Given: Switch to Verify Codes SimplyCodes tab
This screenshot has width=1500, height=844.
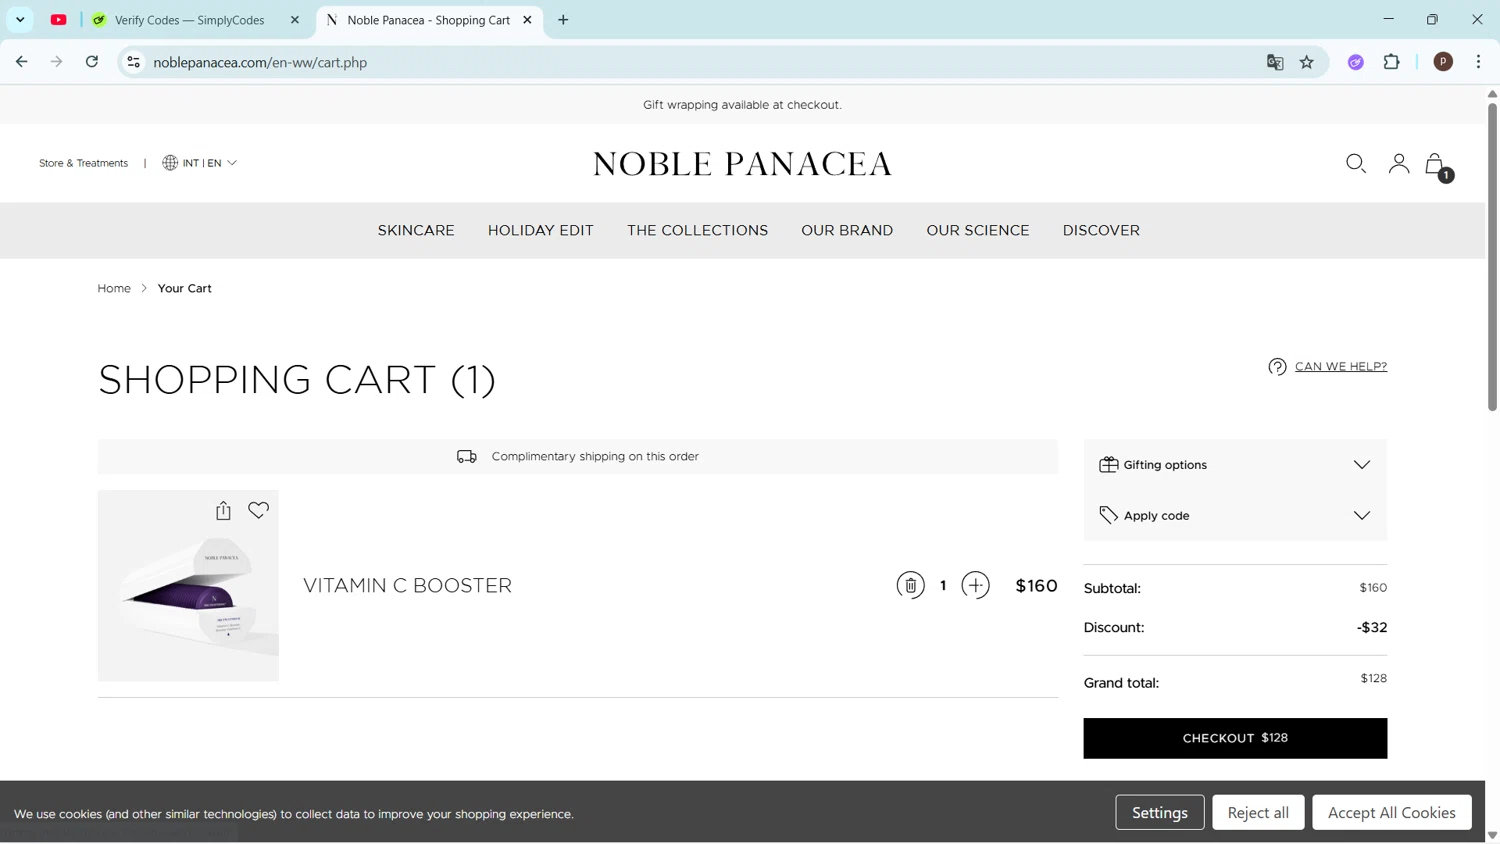Looking at the screenshot, I should pyautogui.click(x=190, y=20).
